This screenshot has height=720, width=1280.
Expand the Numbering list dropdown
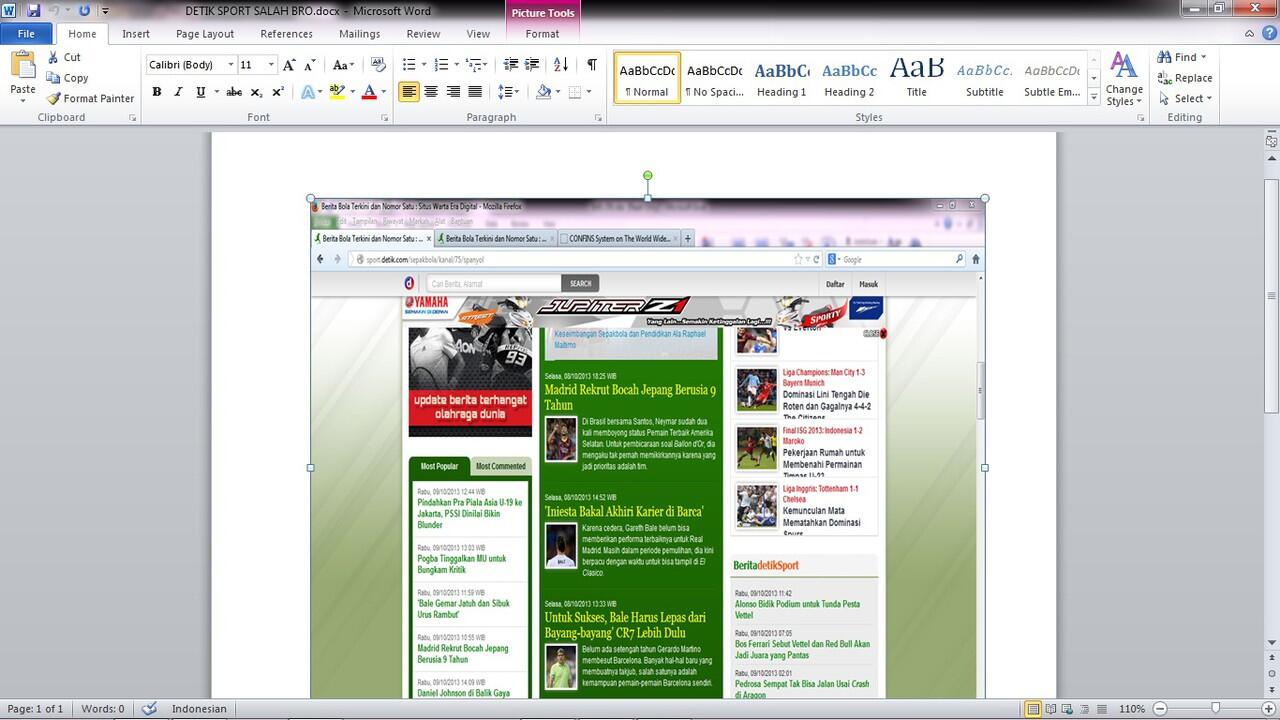click(x=457, y=65)
